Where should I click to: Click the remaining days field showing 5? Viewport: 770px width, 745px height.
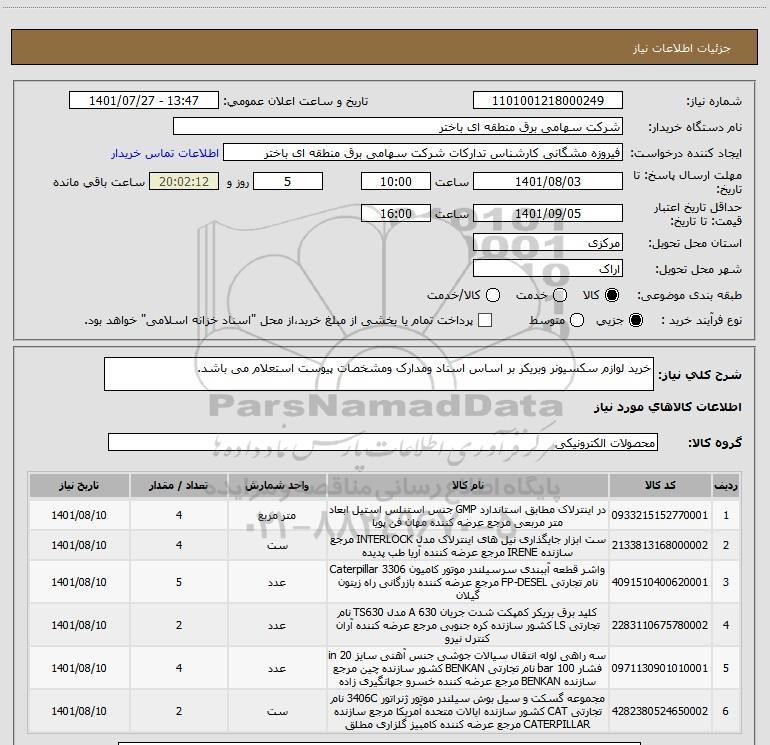(288, 181)
